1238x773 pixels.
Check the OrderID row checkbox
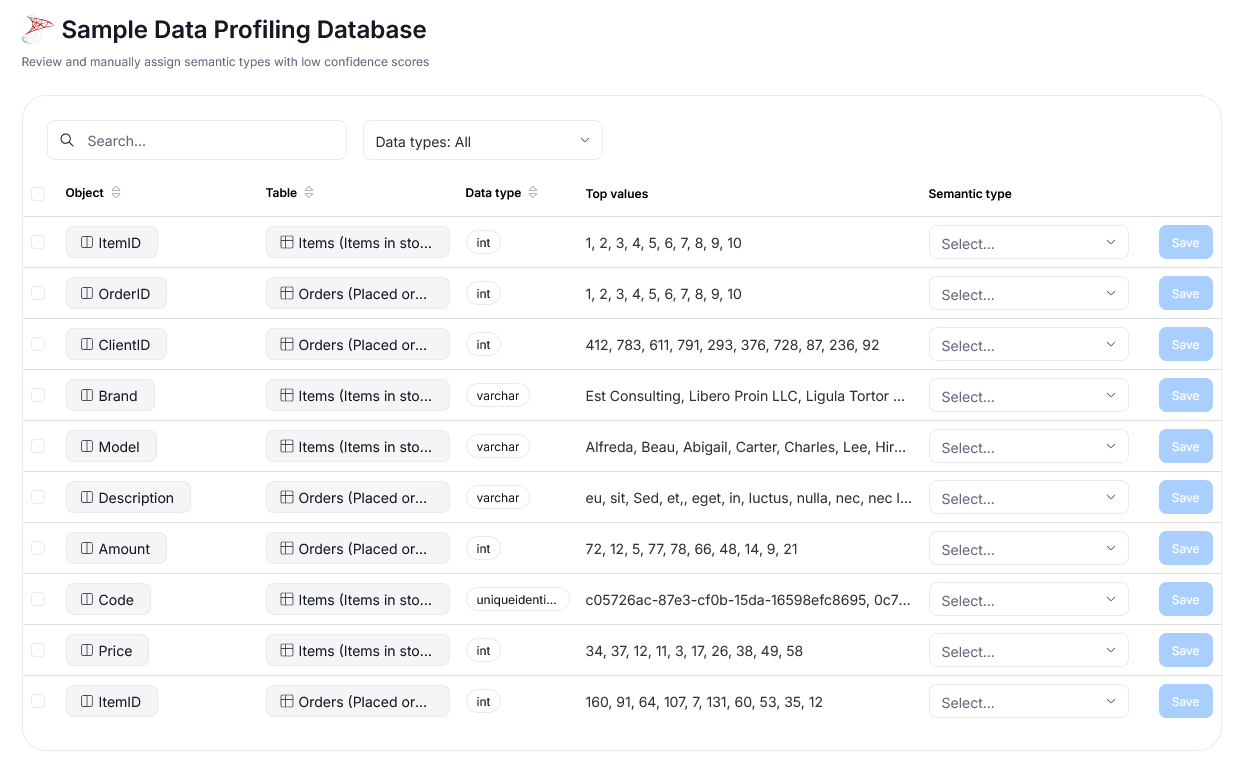pos(38,293)
